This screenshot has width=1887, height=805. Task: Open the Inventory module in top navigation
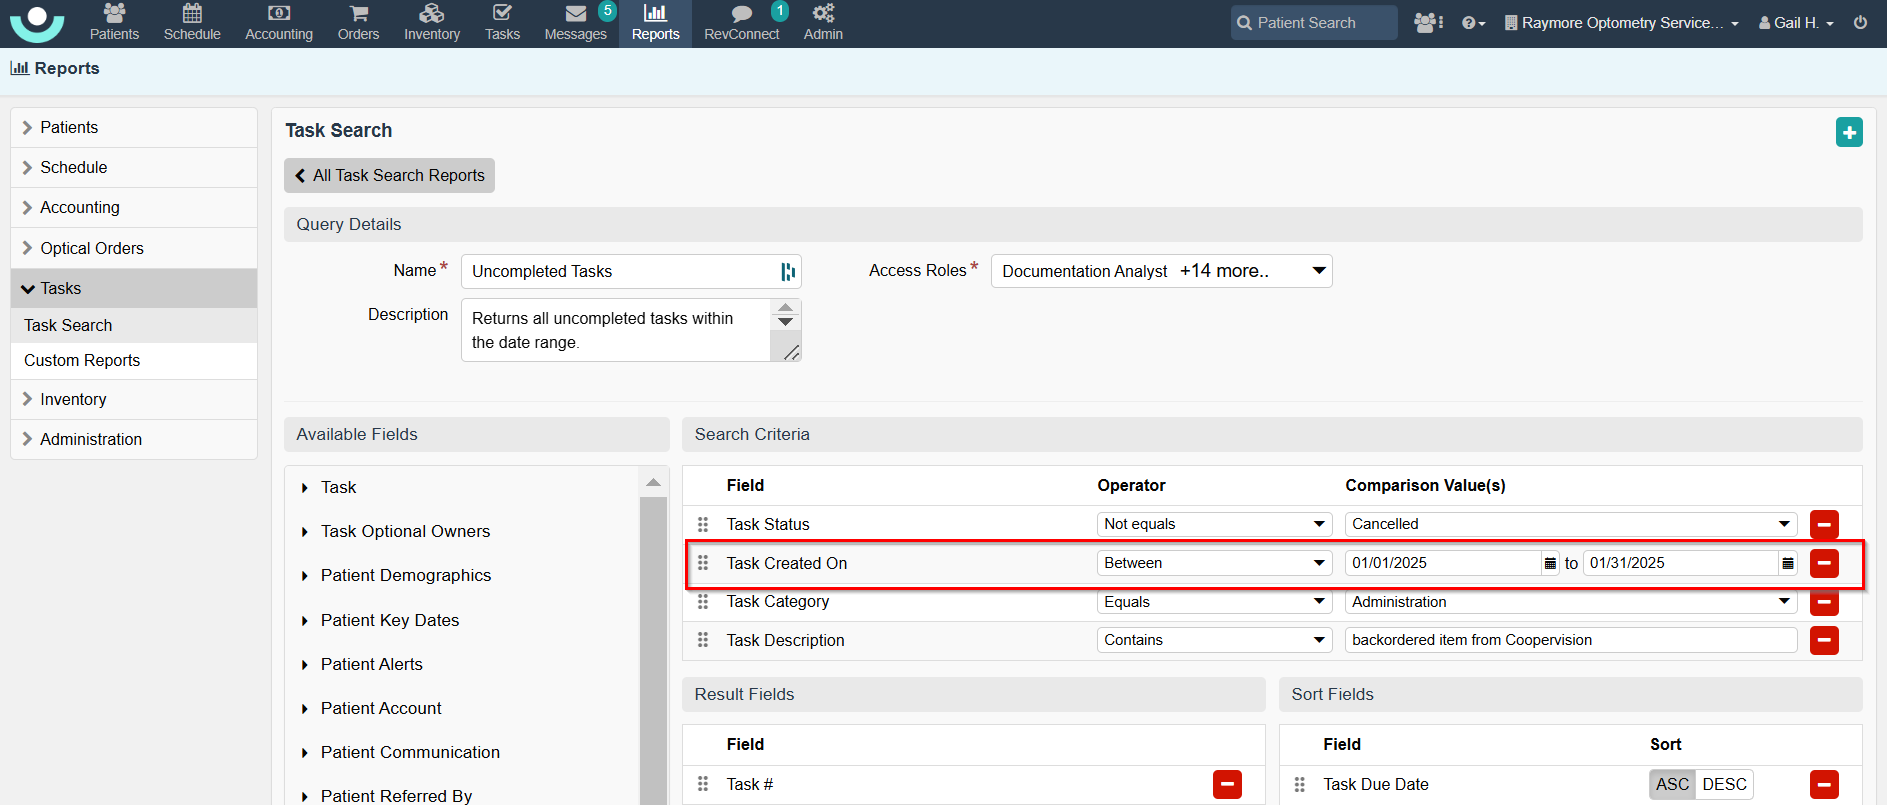pos(431,22)
